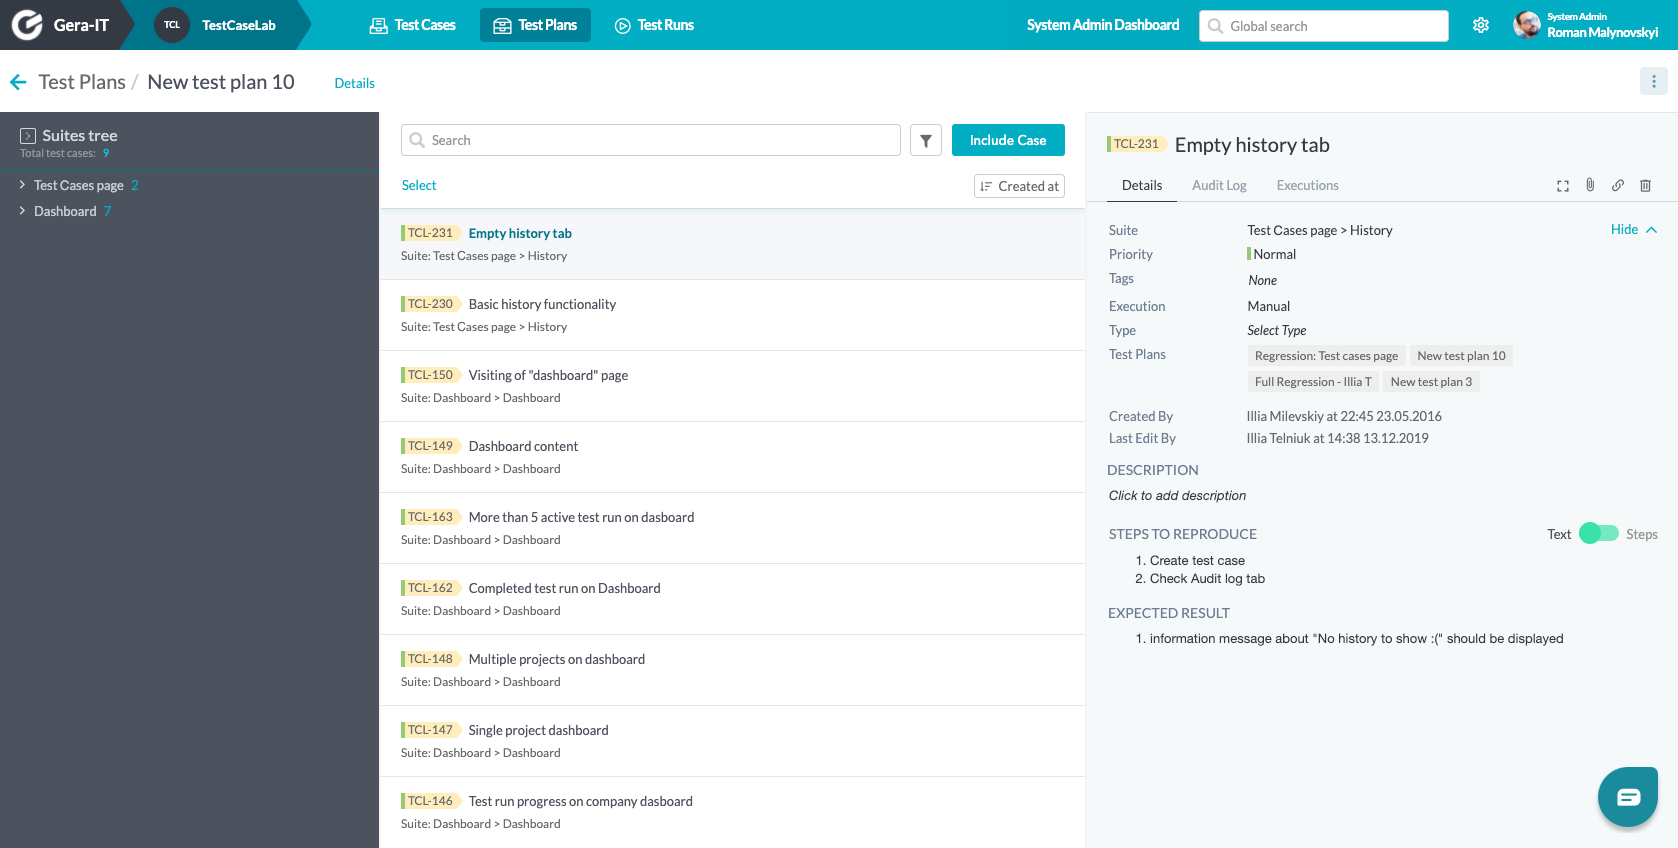
Task: Switch to the Audit Log tab
Action: click(x=1218, y=185)
